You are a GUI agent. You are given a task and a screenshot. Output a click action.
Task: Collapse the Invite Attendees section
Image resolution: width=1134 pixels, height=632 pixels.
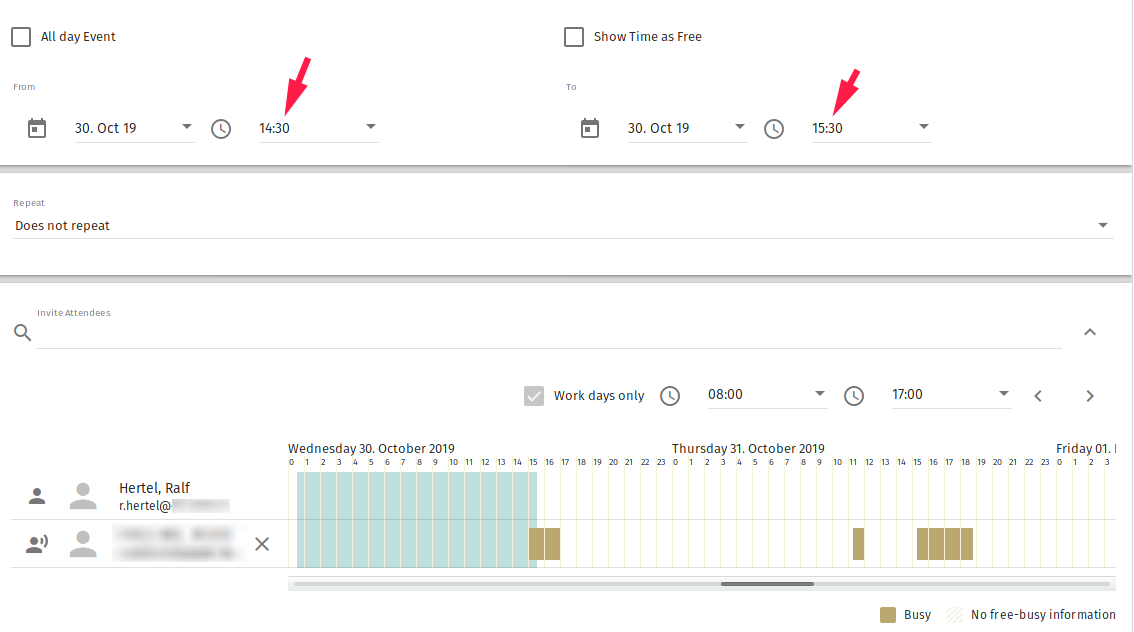coord(1090,332)
